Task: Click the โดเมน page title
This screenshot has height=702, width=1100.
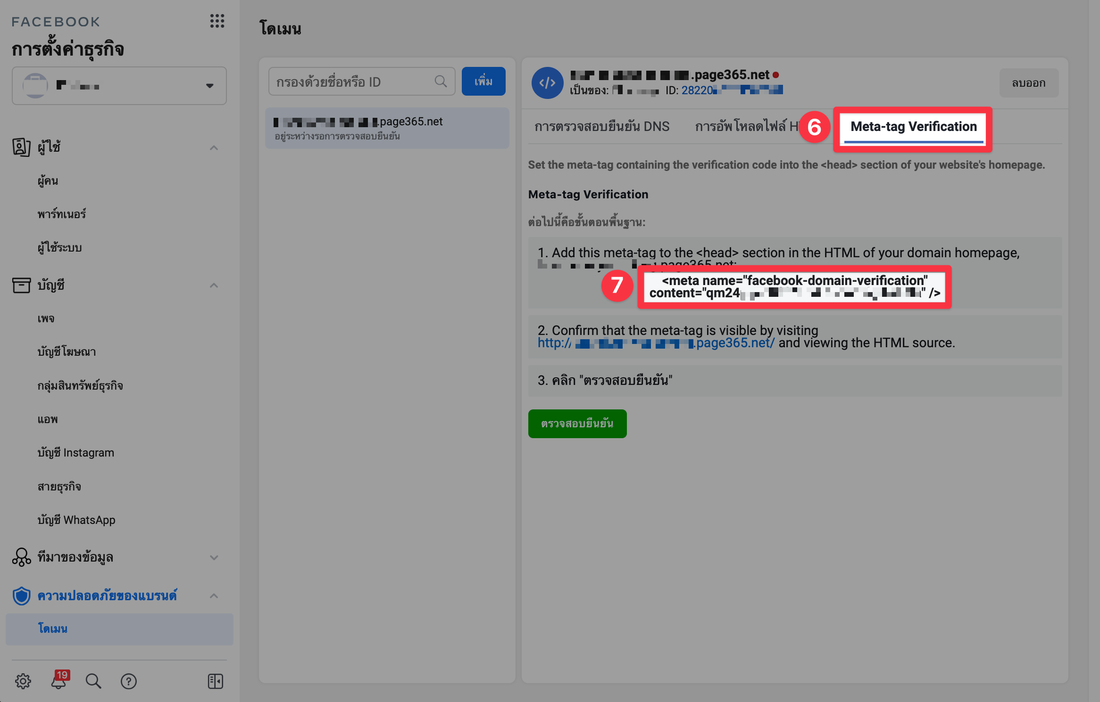Action: pos(280,29)
